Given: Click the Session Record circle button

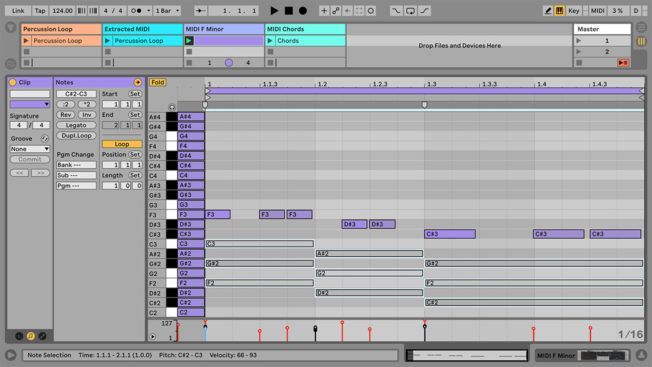Looking at the screenshot, I should [x=370, y=10].
